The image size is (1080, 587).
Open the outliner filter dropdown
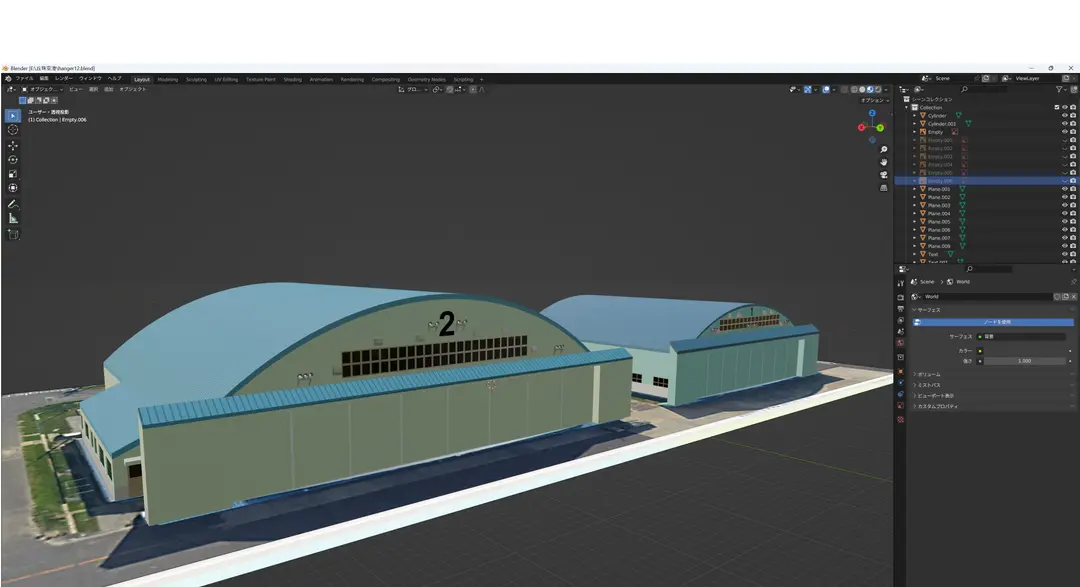(x=1061, y=90)
